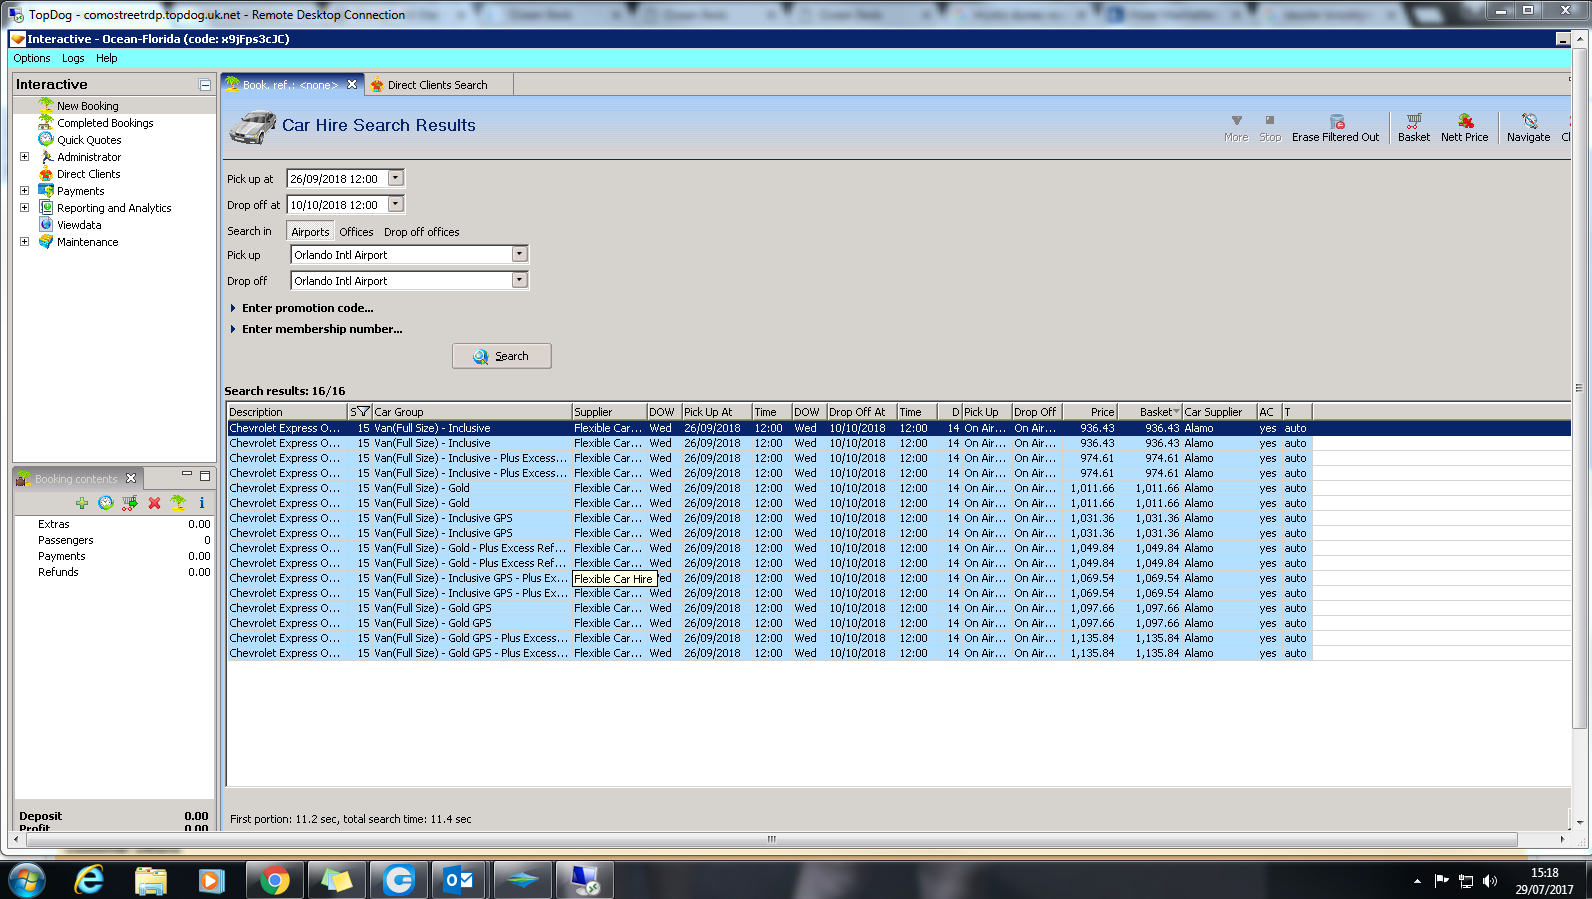The width and height of the screenshot is (1592, 899).
Task: Switch to the Direct Clients Search tab
Action: 438,85
